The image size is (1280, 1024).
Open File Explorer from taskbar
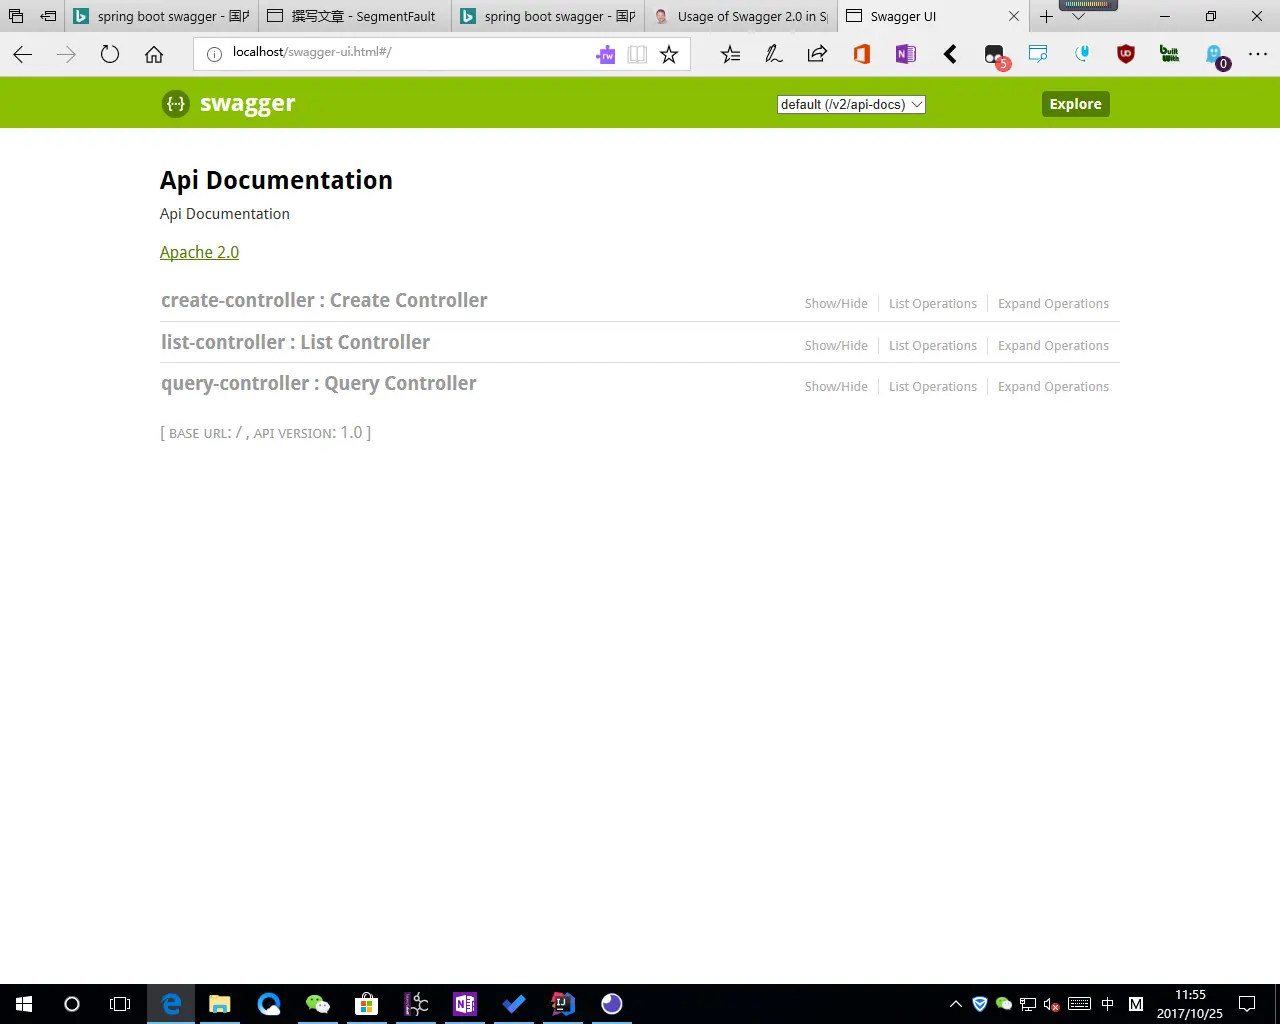(x=220, y=1004)
